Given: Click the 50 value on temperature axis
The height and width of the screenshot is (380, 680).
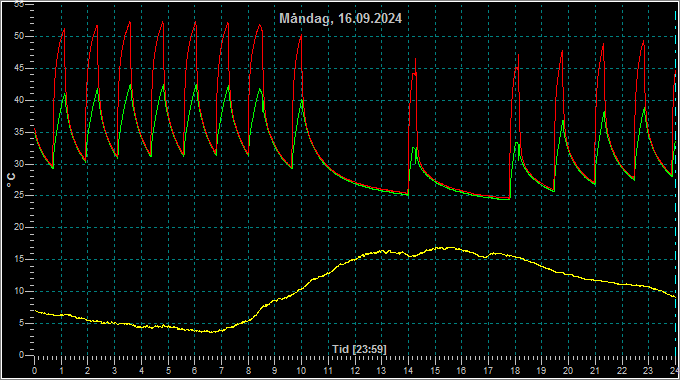Looking at the screenshot, I should point(19,36).
